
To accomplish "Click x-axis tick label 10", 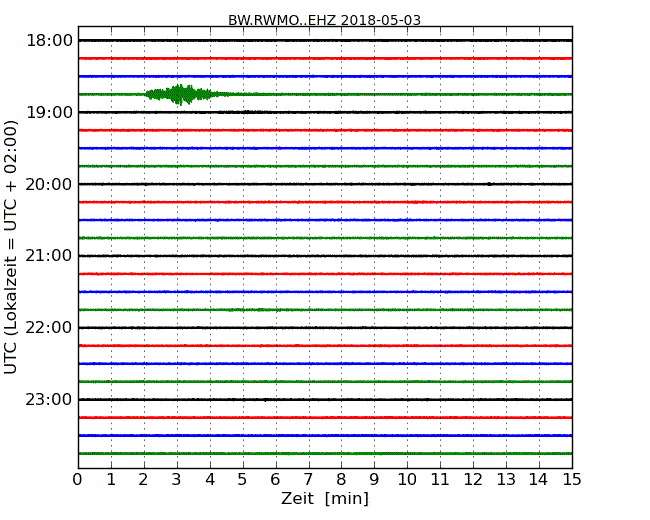I will tap(407, 479).
